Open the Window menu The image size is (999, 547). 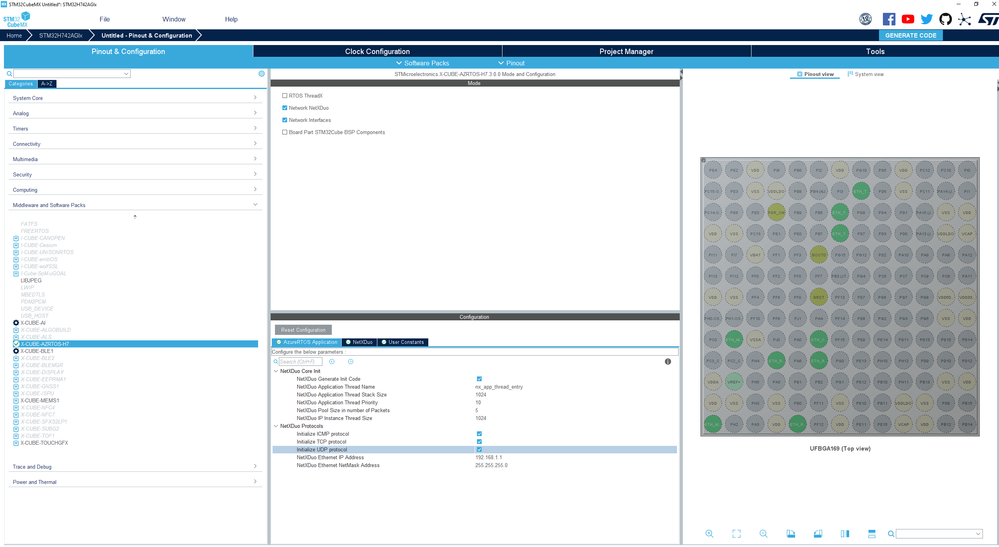(x=173, y=19)
